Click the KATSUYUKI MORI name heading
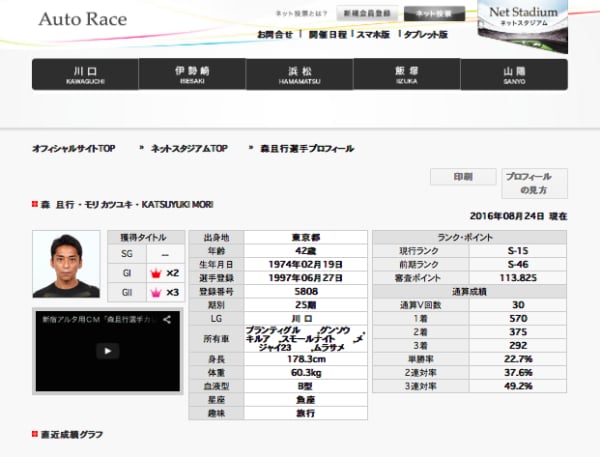The image size is (600, 457). [178, 205]
